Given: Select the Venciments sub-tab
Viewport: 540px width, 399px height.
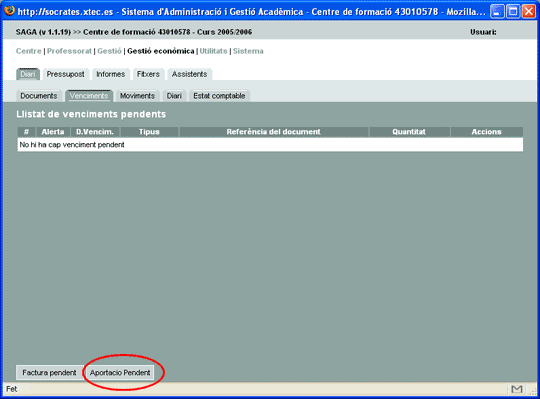Looking at the screenshot, I should (x=89, y=96).
